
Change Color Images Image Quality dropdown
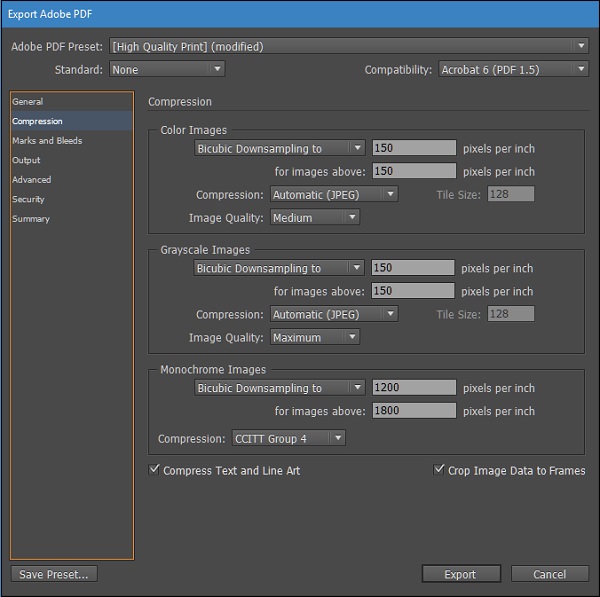314,218
